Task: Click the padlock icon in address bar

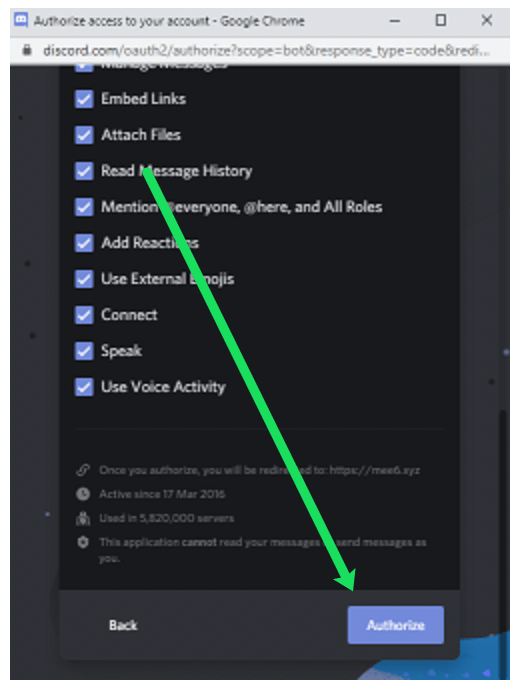Action: [27, 50]
